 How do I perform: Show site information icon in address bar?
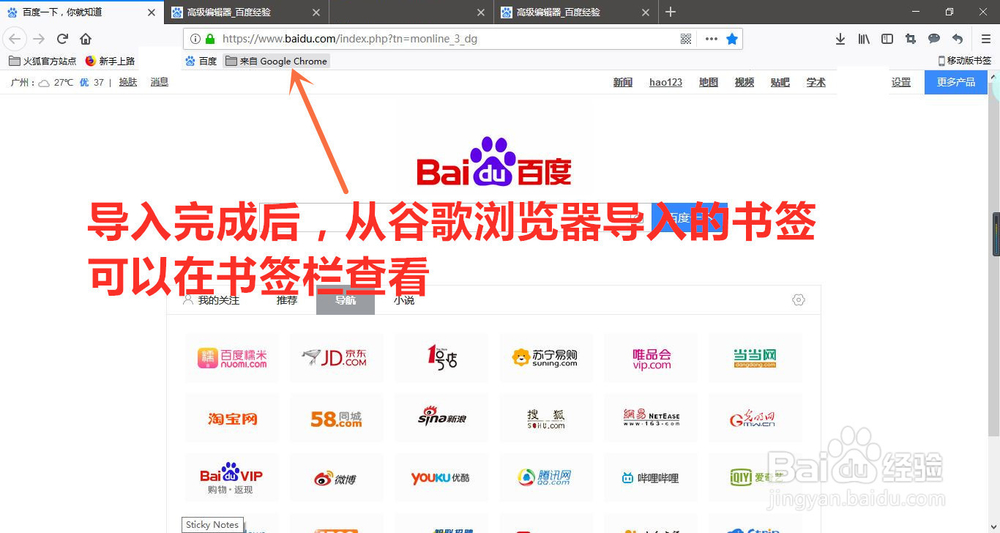coord(195,39)
